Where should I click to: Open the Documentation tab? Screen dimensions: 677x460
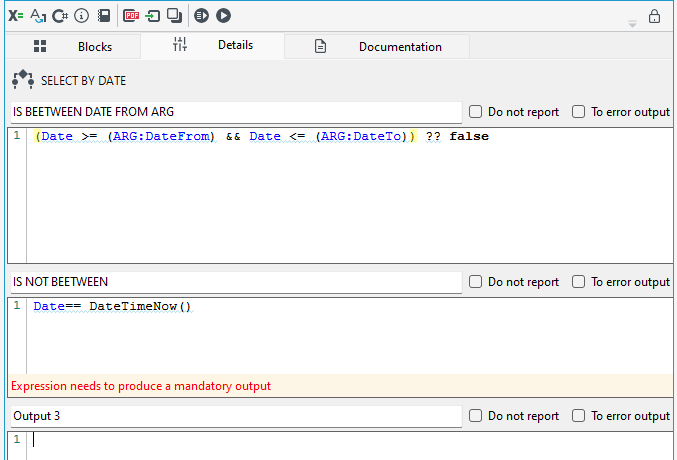(377, 47)
